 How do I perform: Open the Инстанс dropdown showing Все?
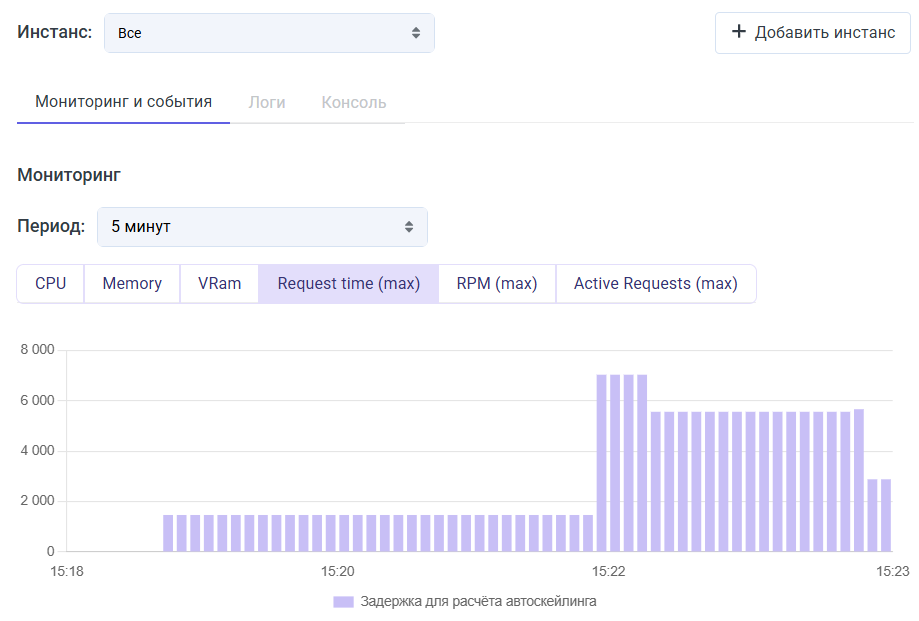click(x=268, y=33)
